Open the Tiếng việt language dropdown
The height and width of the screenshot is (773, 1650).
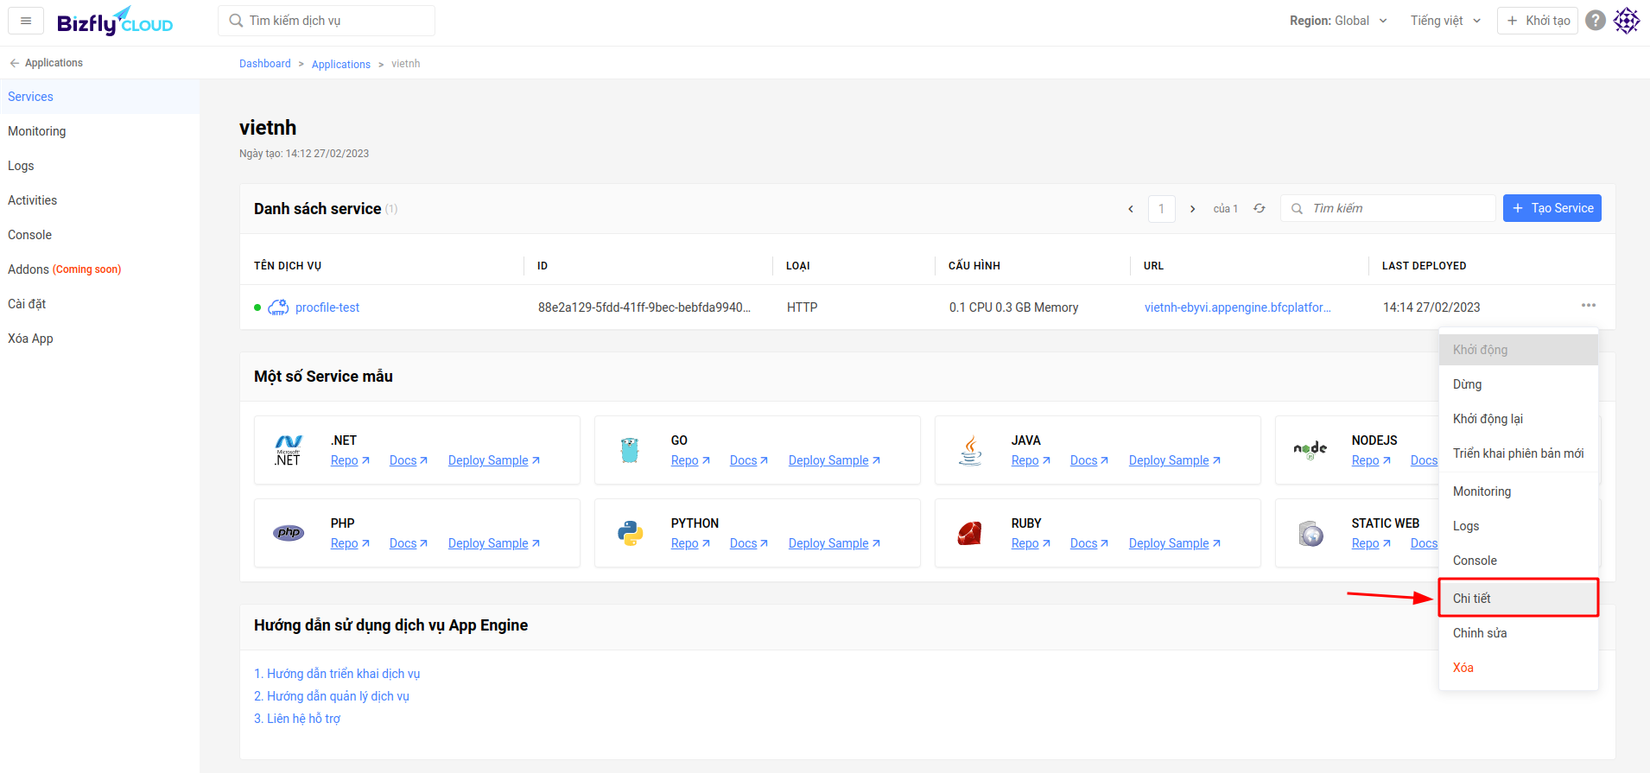pos(1445,20)
